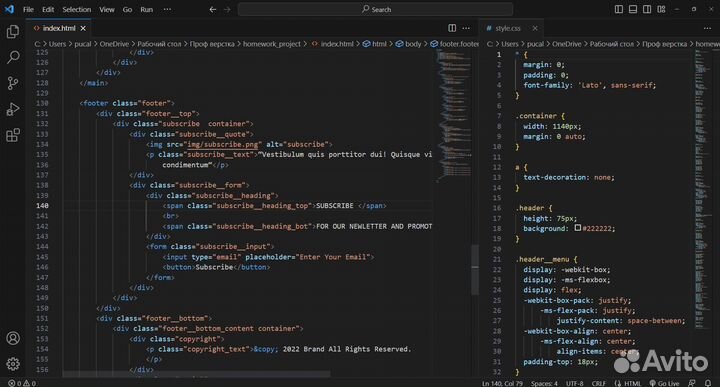Open more actions for style.css editor
This screenshot has height=387, width=720.
(707, 28)
